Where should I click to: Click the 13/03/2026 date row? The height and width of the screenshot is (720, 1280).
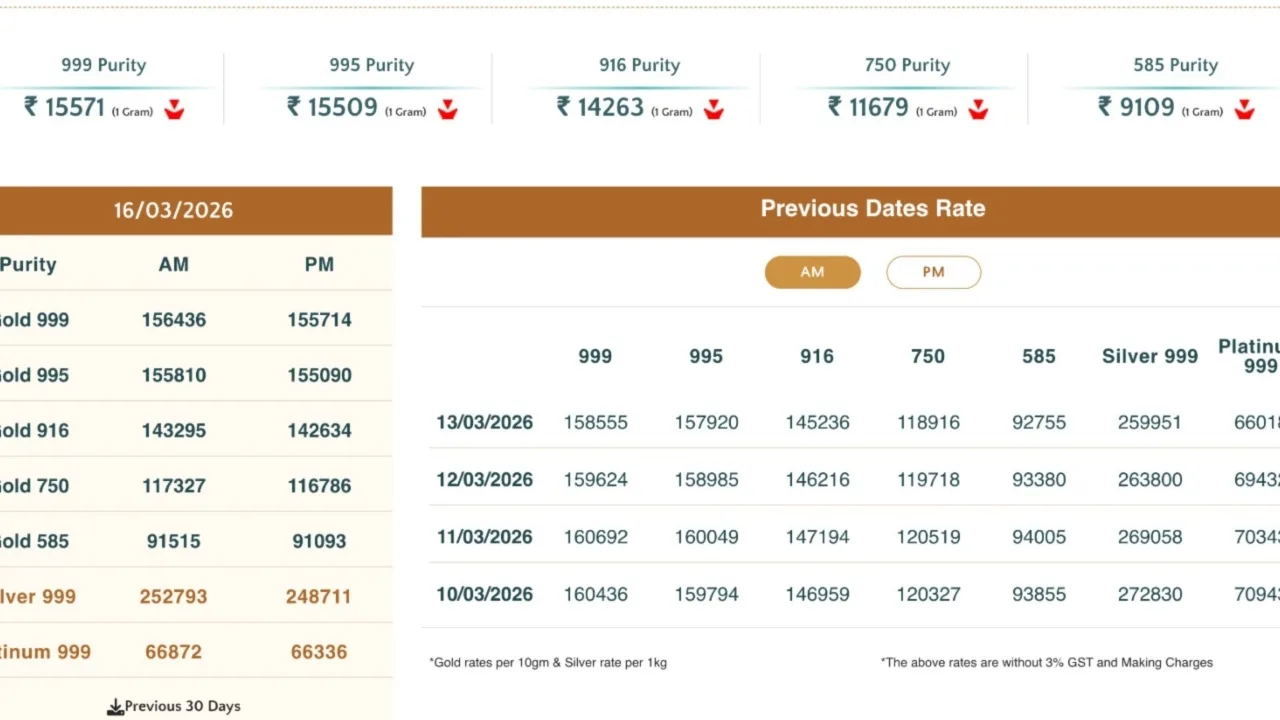pos(484,422)
